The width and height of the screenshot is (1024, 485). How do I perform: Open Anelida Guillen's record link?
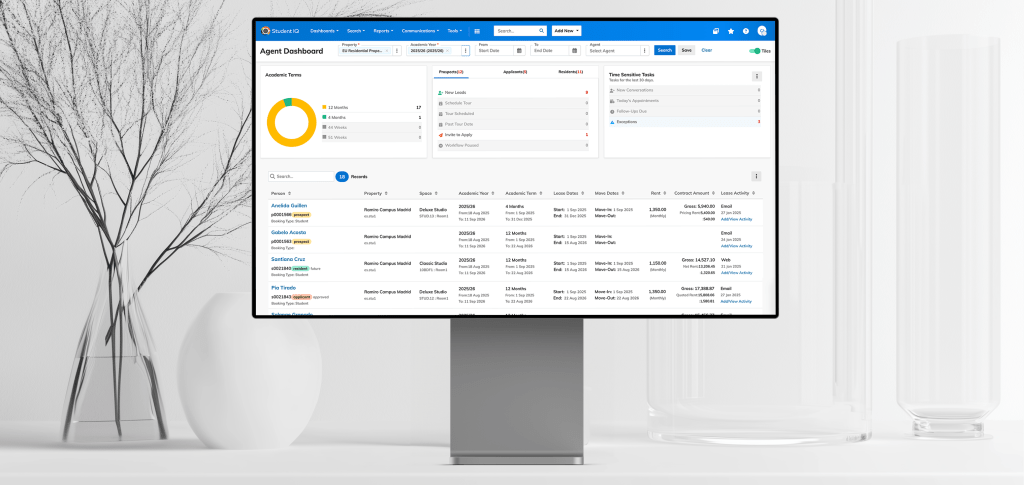pyautogui.click(x=288, y=205)
